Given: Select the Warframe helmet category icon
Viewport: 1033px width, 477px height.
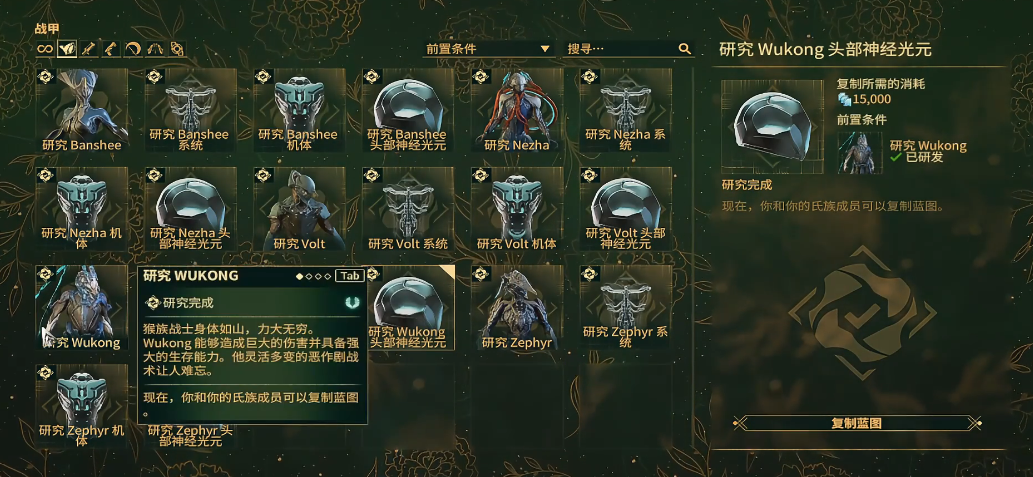Looking at the screenshot, I should click(67, 49).
